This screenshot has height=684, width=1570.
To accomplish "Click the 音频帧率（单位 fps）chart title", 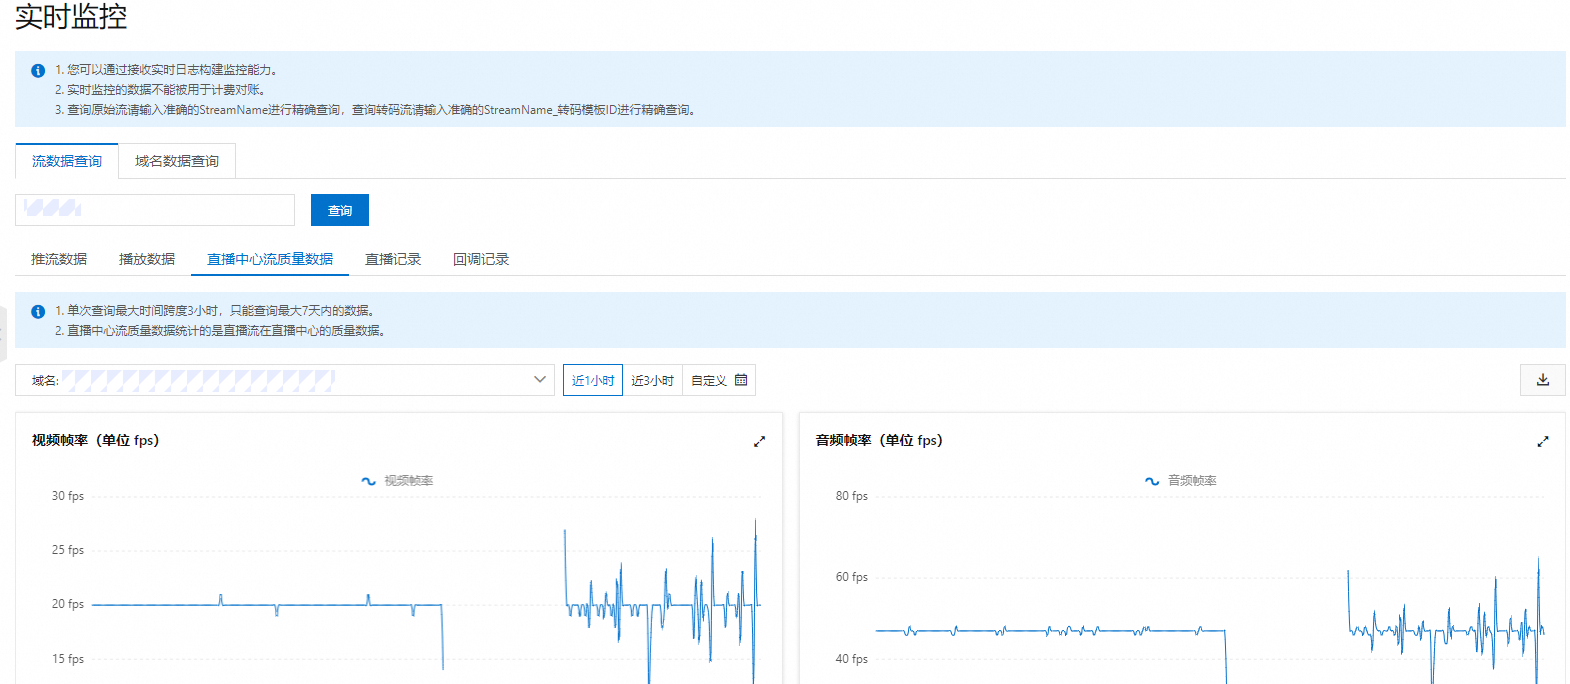I will pos(879,440).
